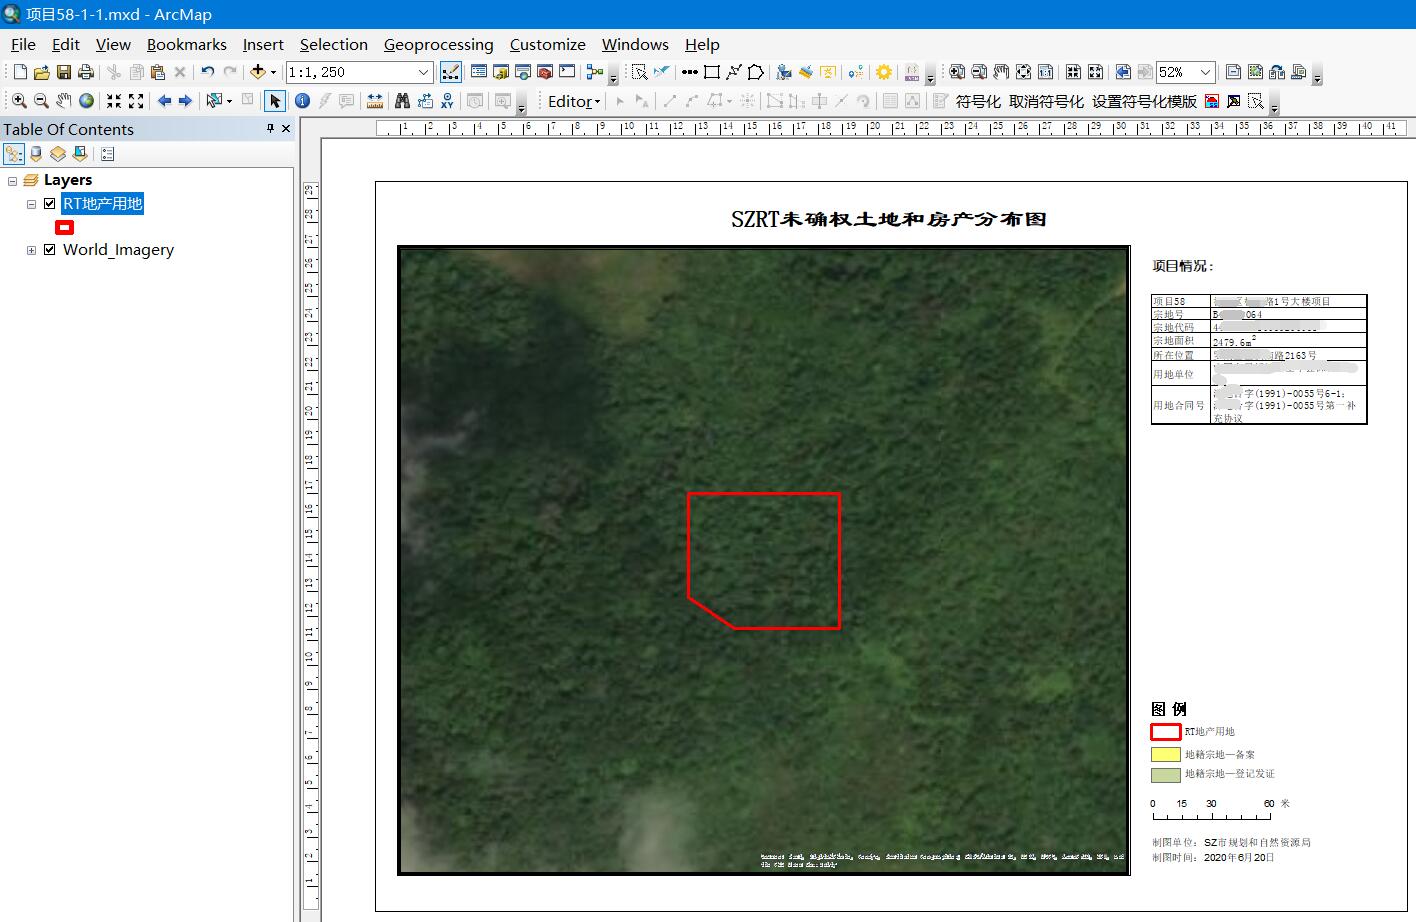Viewport: 1416px width, 922px height.
Task: Toggle auto-hide pin on Table Of Contents panel
Action: 270,129
